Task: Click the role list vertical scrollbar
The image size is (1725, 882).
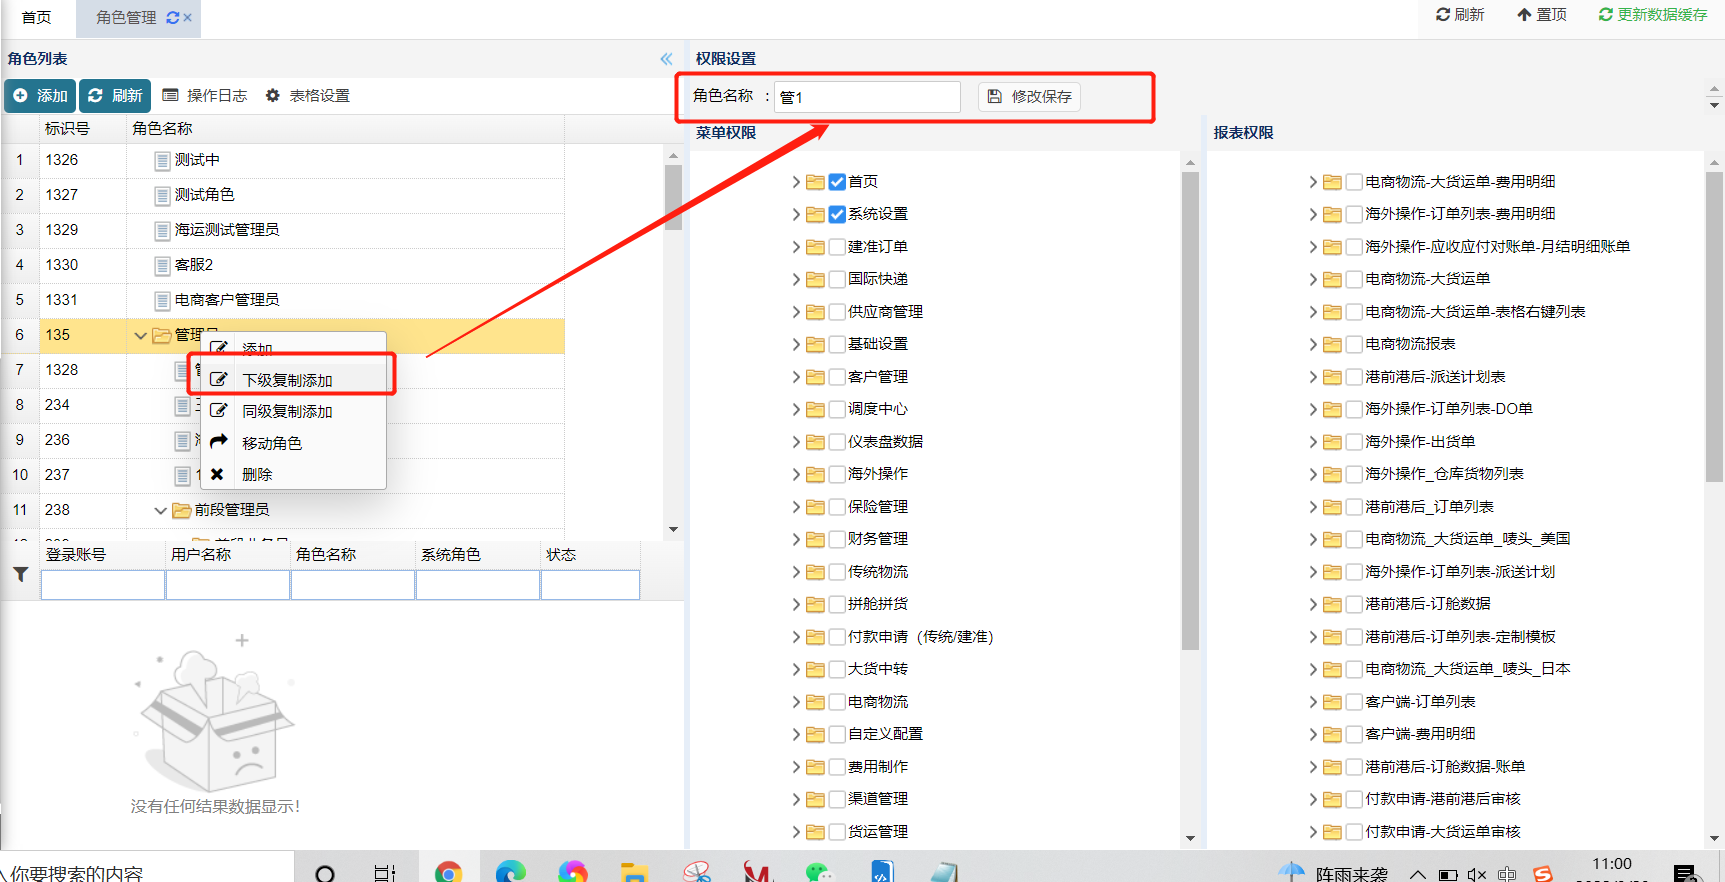Action: point(673,198)
